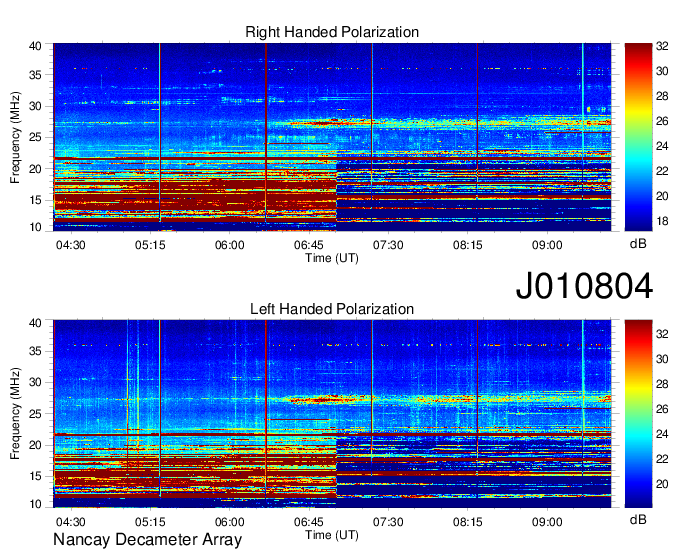This screenshot has height=552, width=680.
Task: Click '04:30' time tick on Left Handed plot
Action: pyautogui.click(x=71, y=522)
